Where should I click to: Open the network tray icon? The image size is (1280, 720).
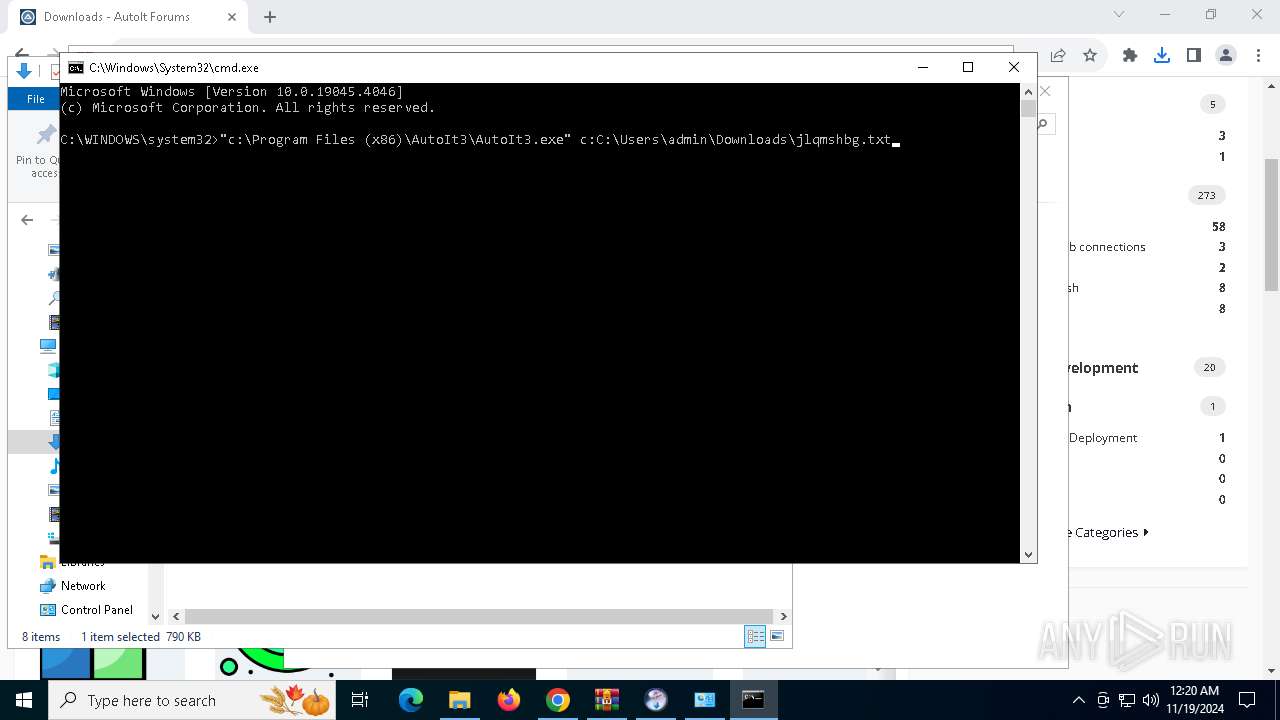coord(1126,700)
